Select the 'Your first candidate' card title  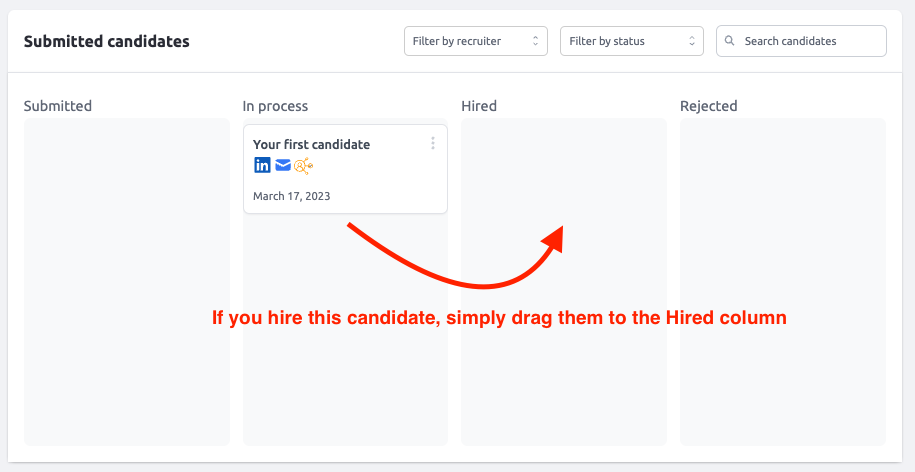click(311, 144)
